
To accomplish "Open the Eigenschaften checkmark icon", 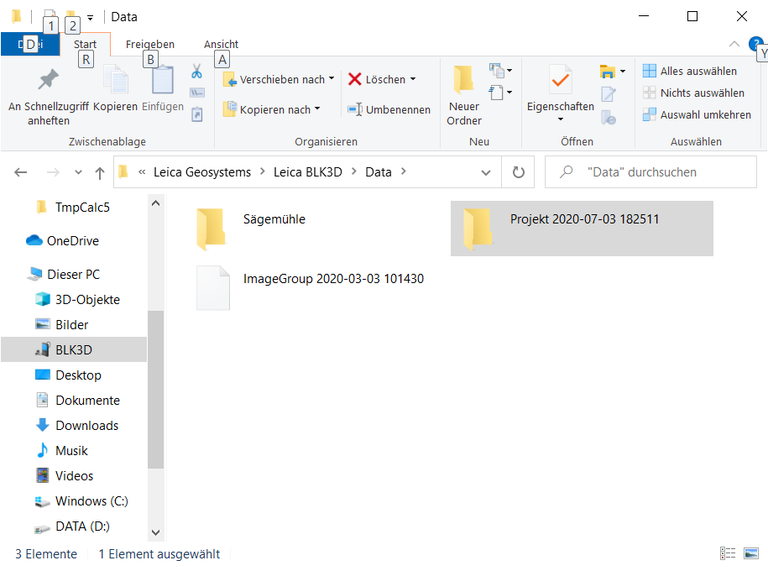I will (x=560, y=80).
